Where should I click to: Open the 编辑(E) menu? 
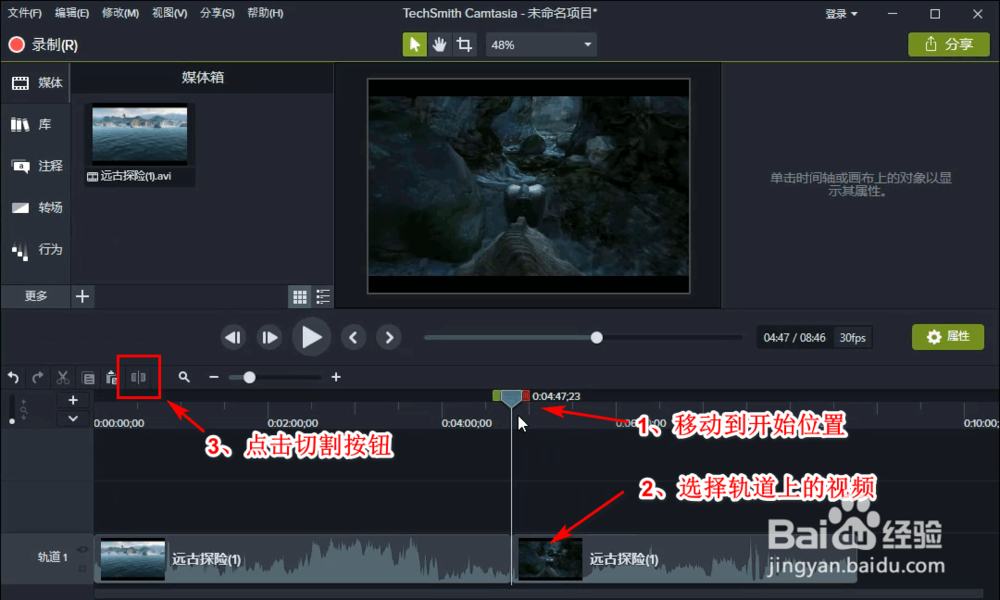pos(71,13)
